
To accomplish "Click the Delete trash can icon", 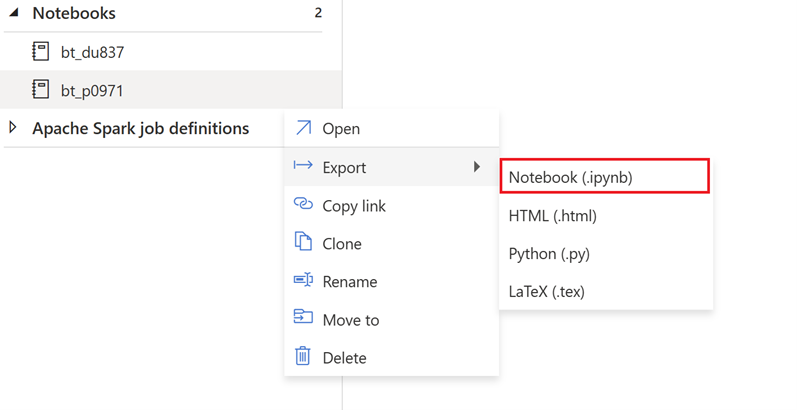I will click(303, 356).
